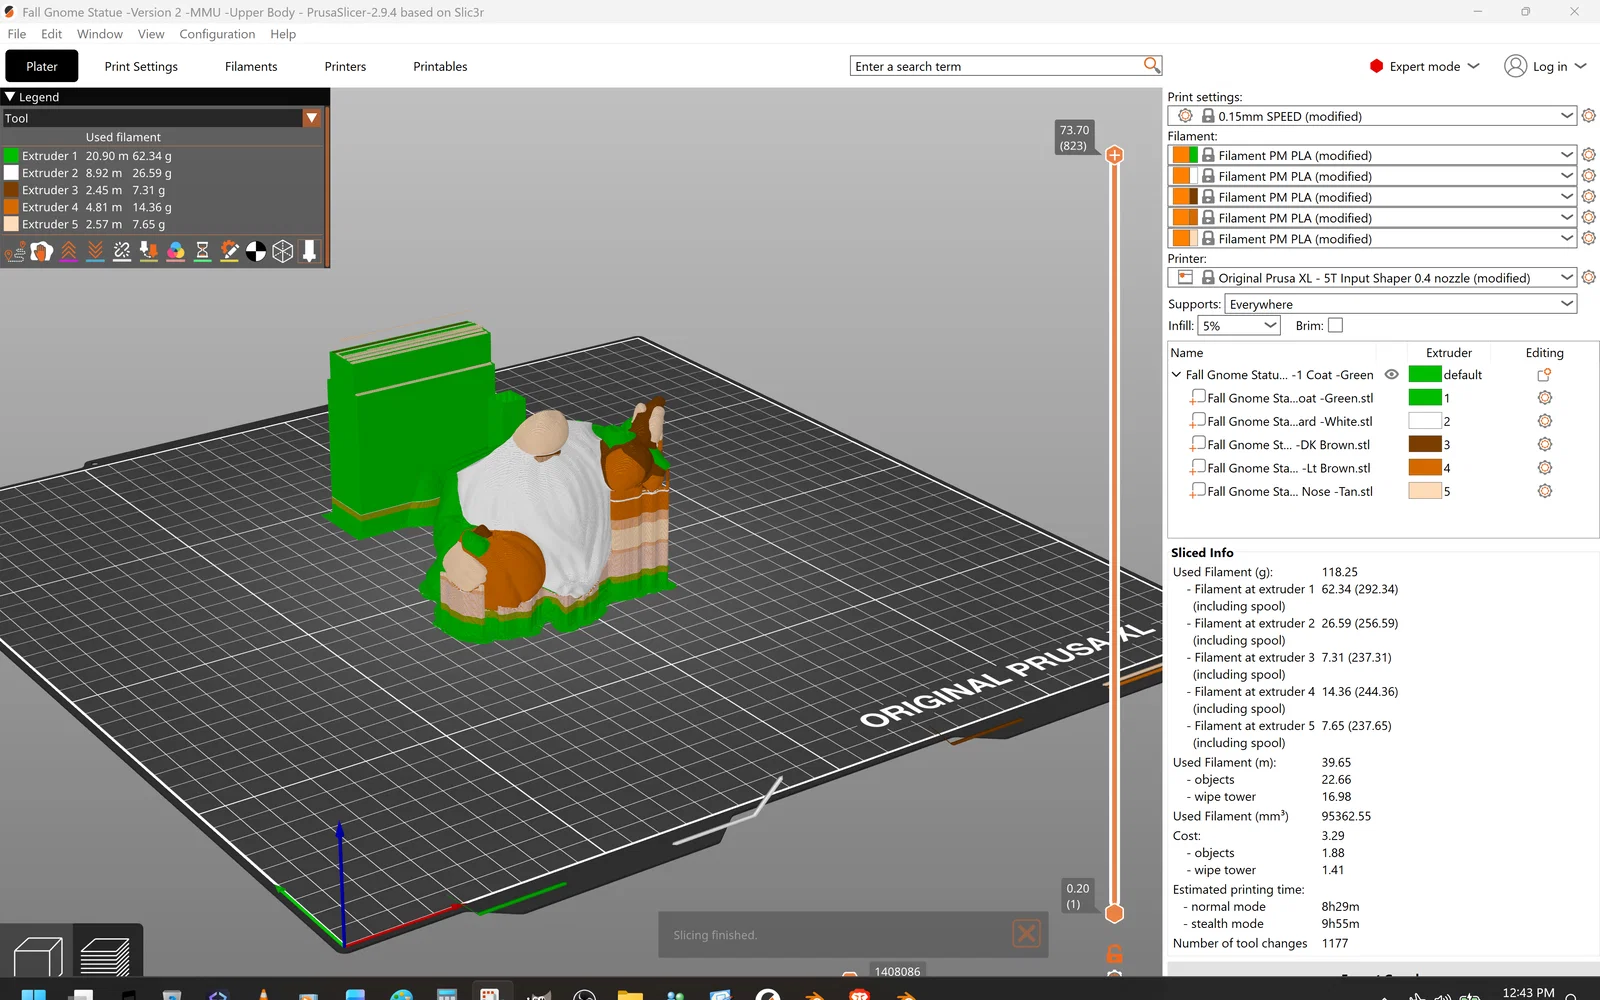Toggle color changes visibility icon

pos(176,251)
